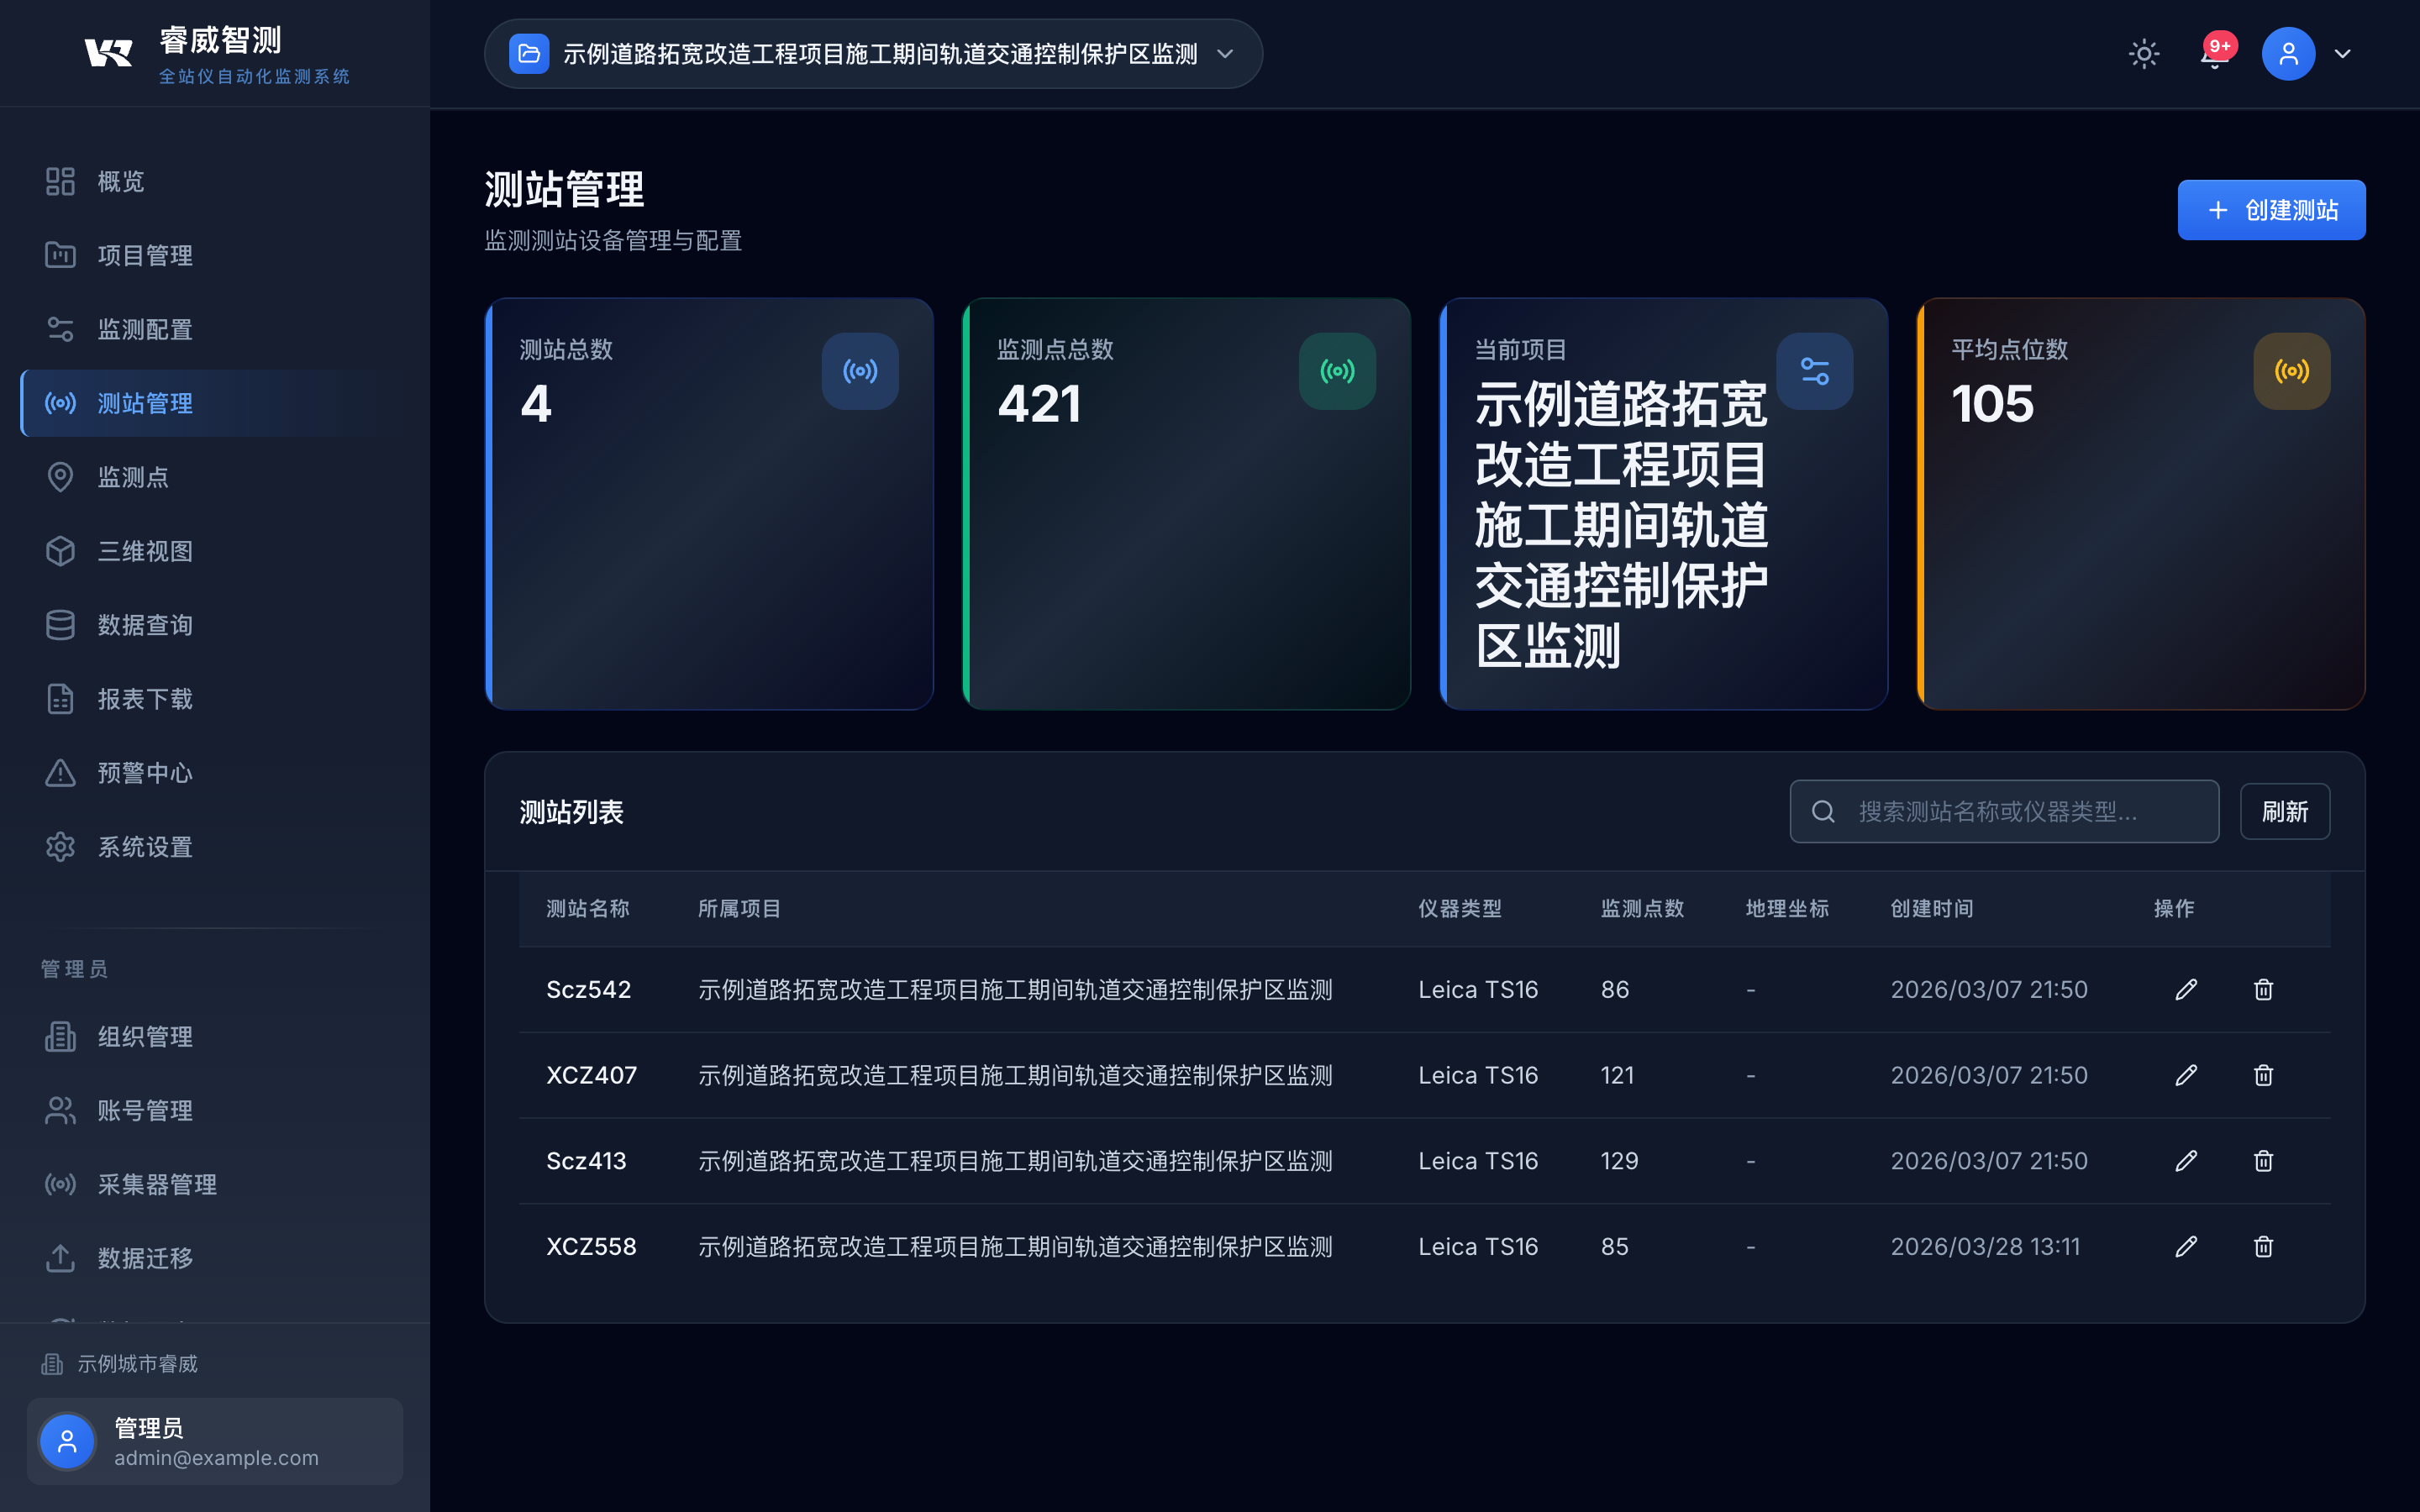Click the 刷新 refresh button
Viewport: 2420px width, 1512px height.
2286,811
